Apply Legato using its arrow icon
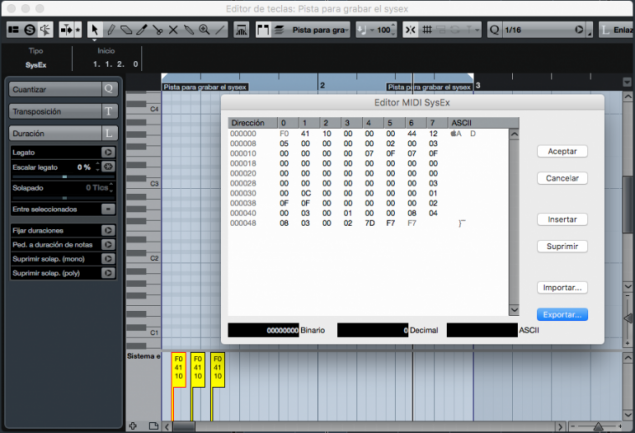Viewport: 635px width, 433px height. tap(108, 152)
